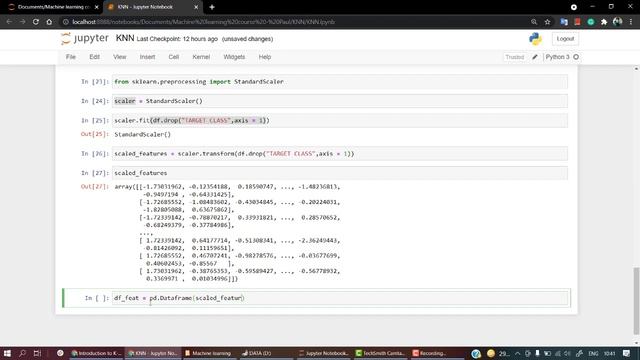
Task: Click the StandardScaler() output text
Action: click(x=142, y=134)
